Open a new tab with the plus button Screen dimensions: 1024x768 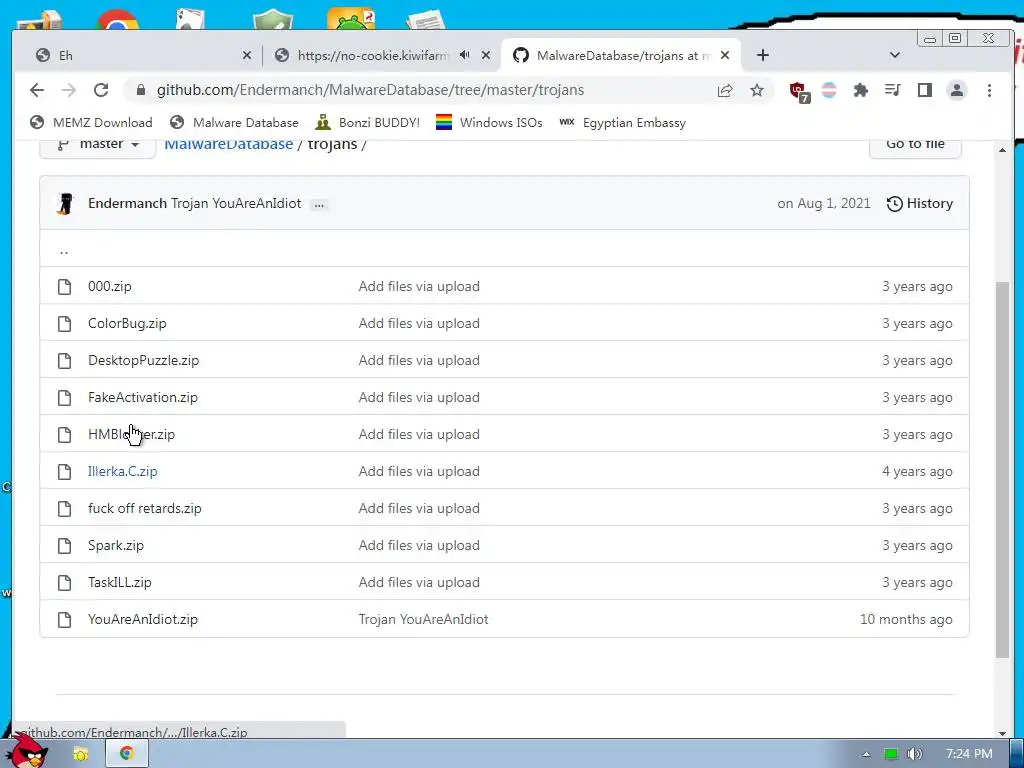pyautogui.click(x=763, y=55)
